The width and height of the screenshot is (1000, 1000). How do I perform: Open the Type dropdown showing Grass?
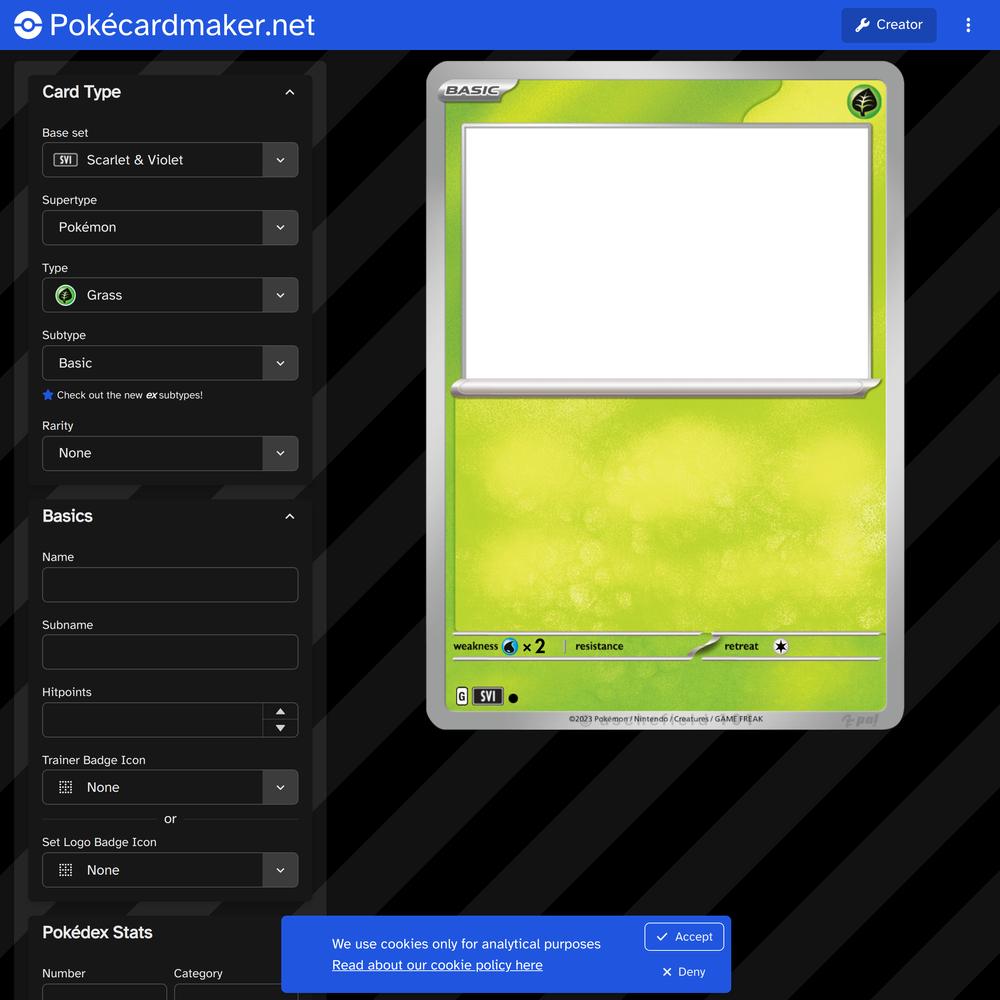pyautogui.click(x=170, y=295)
